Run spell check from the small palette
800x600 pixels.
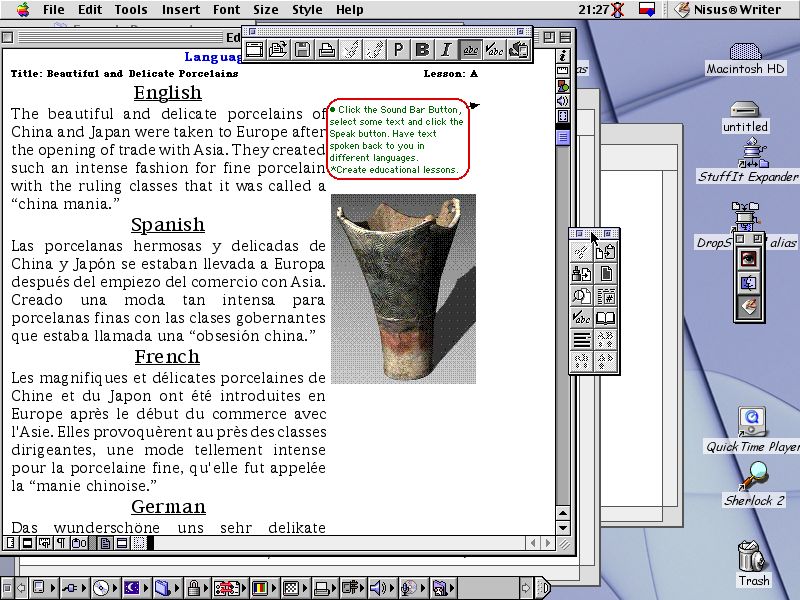(582, 318)
